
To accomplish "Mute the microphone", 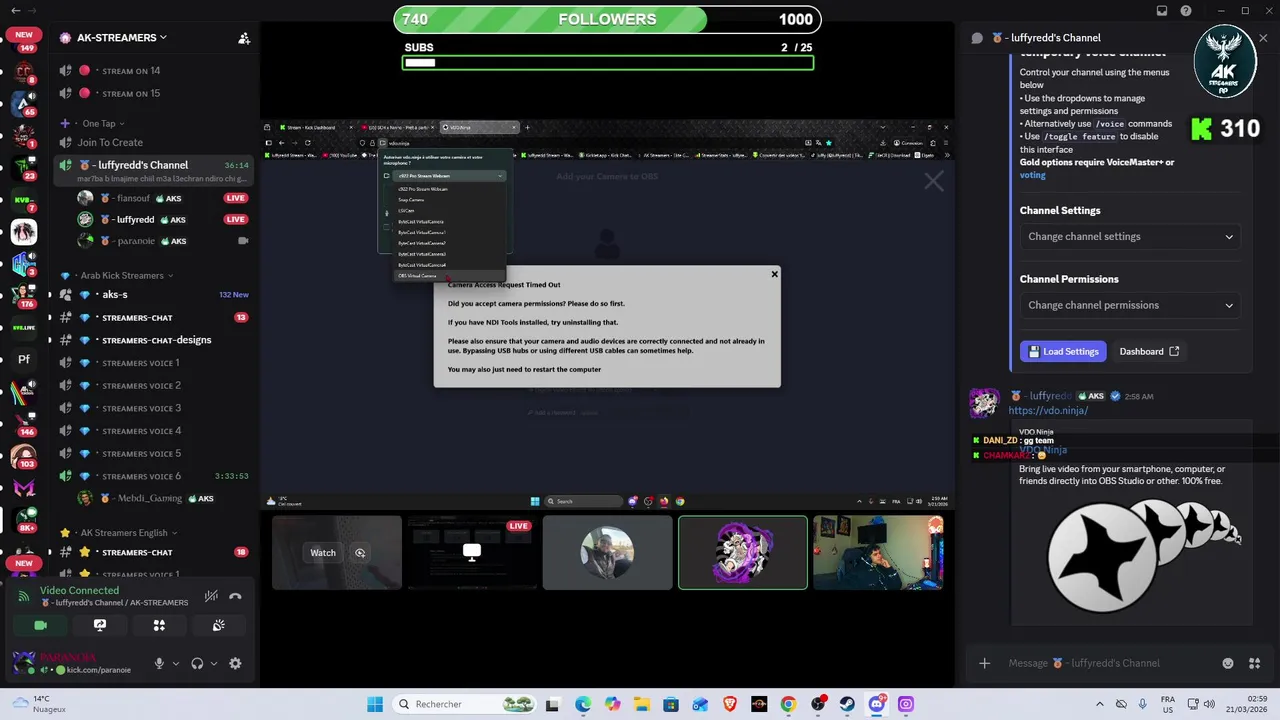I will point(158,663).
